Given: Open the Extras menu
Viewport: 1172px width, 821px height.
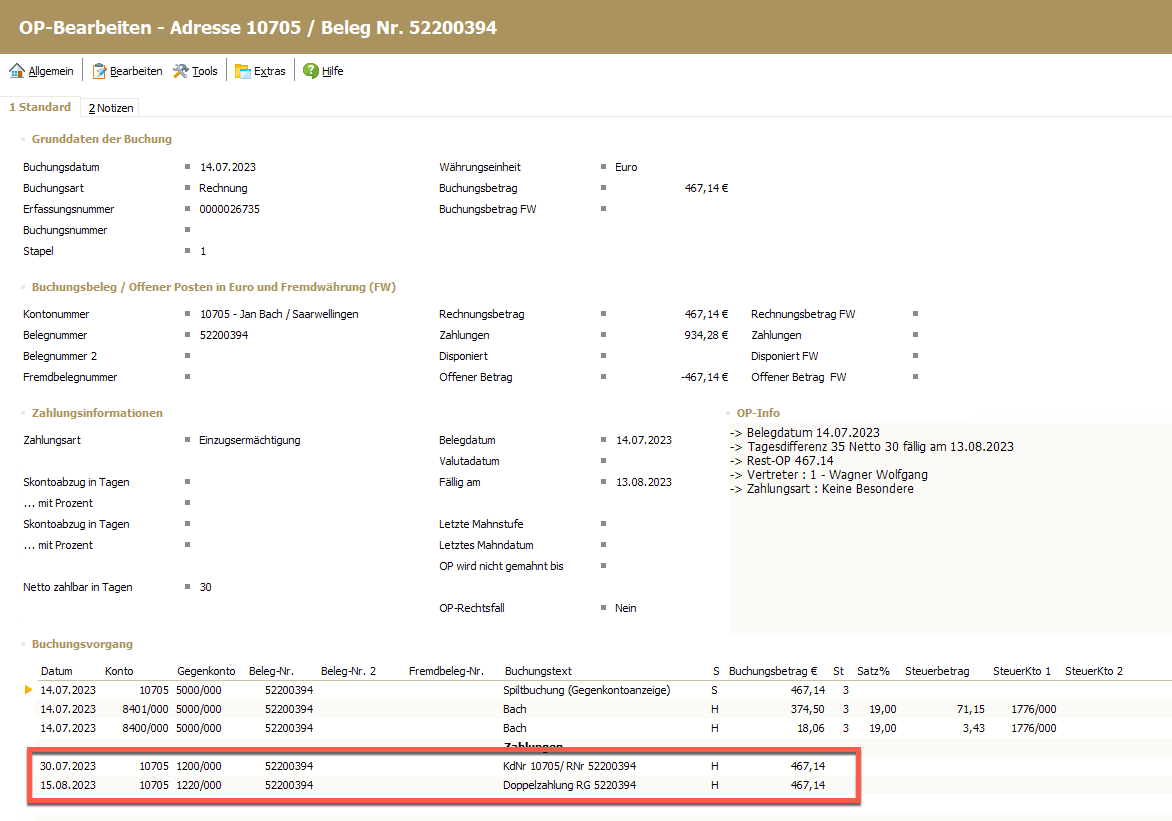Looking at the screenshot, I should (269, 71).
